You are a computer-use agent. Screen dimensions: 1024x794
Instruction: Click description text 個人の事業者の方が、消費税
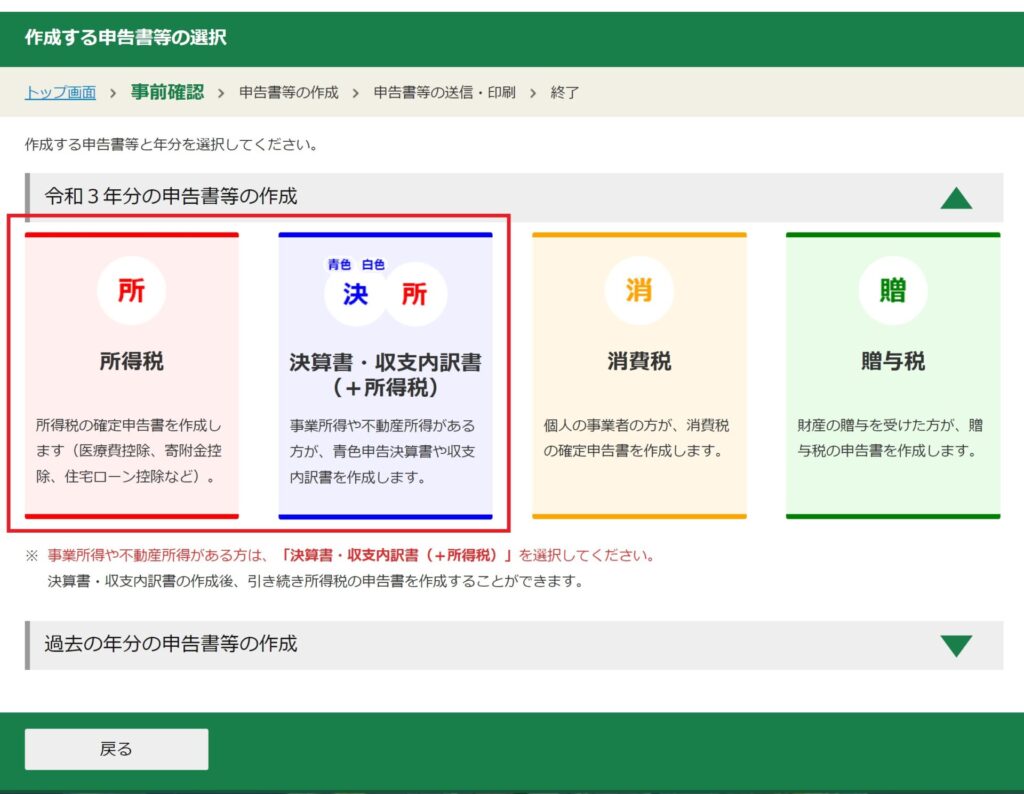pyautogui.click(x=637, y=438)
